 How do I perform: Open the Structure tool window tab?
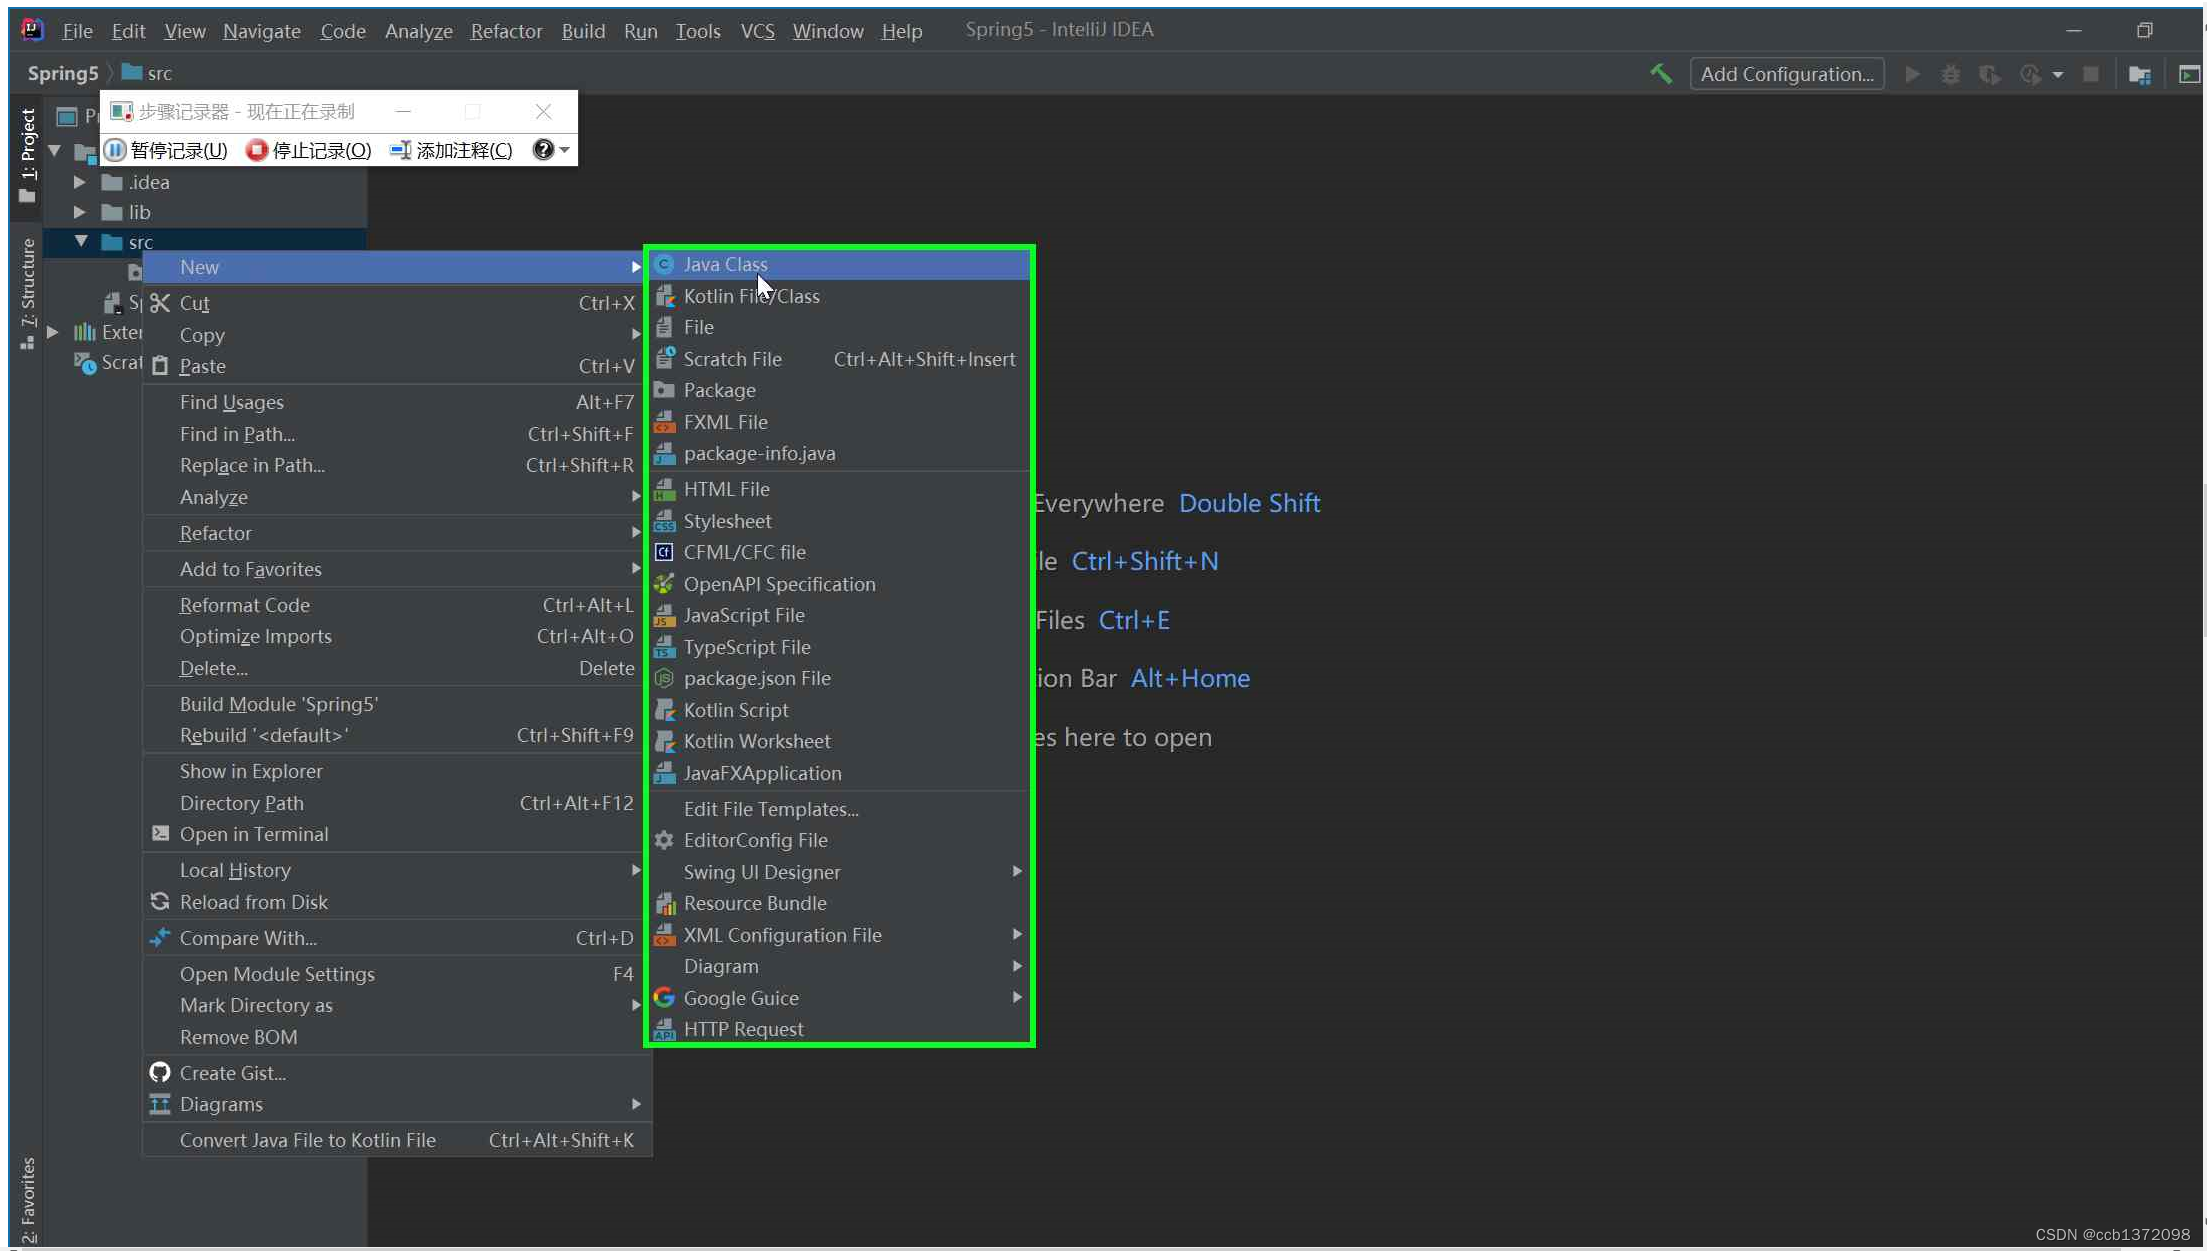27,295
